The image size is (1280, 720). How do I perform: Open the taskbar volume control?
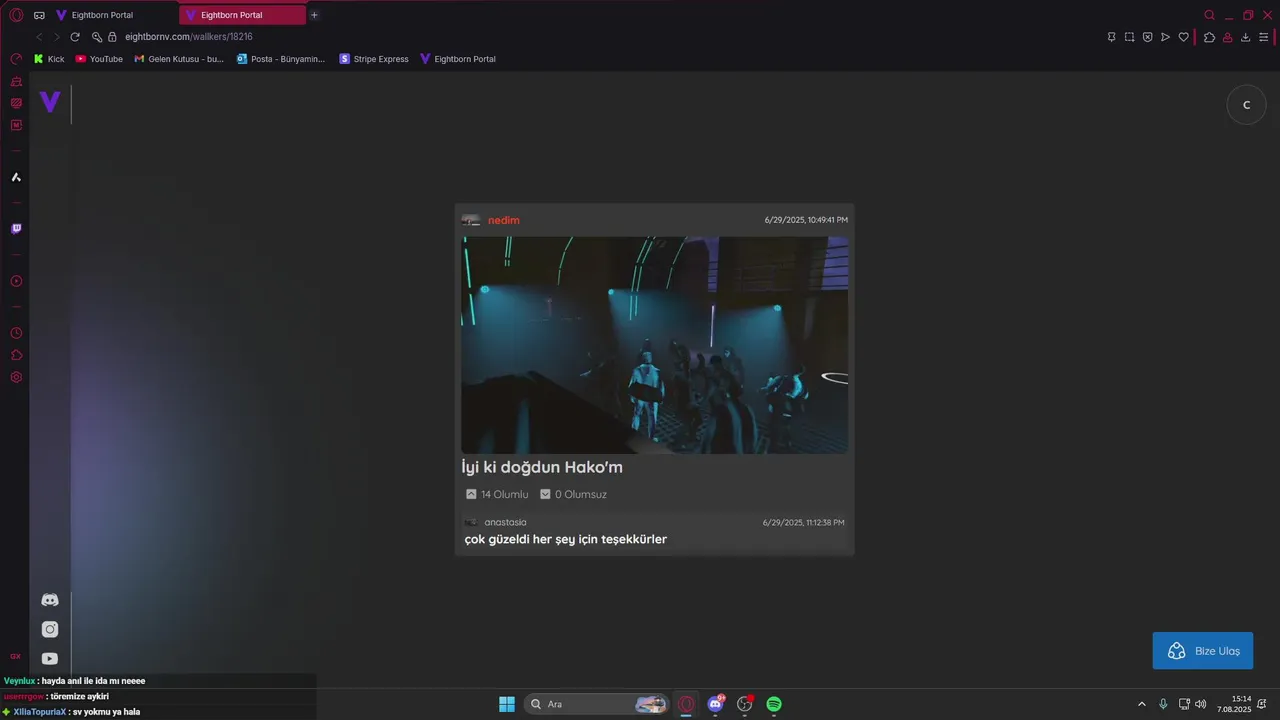pos(1200,704)
